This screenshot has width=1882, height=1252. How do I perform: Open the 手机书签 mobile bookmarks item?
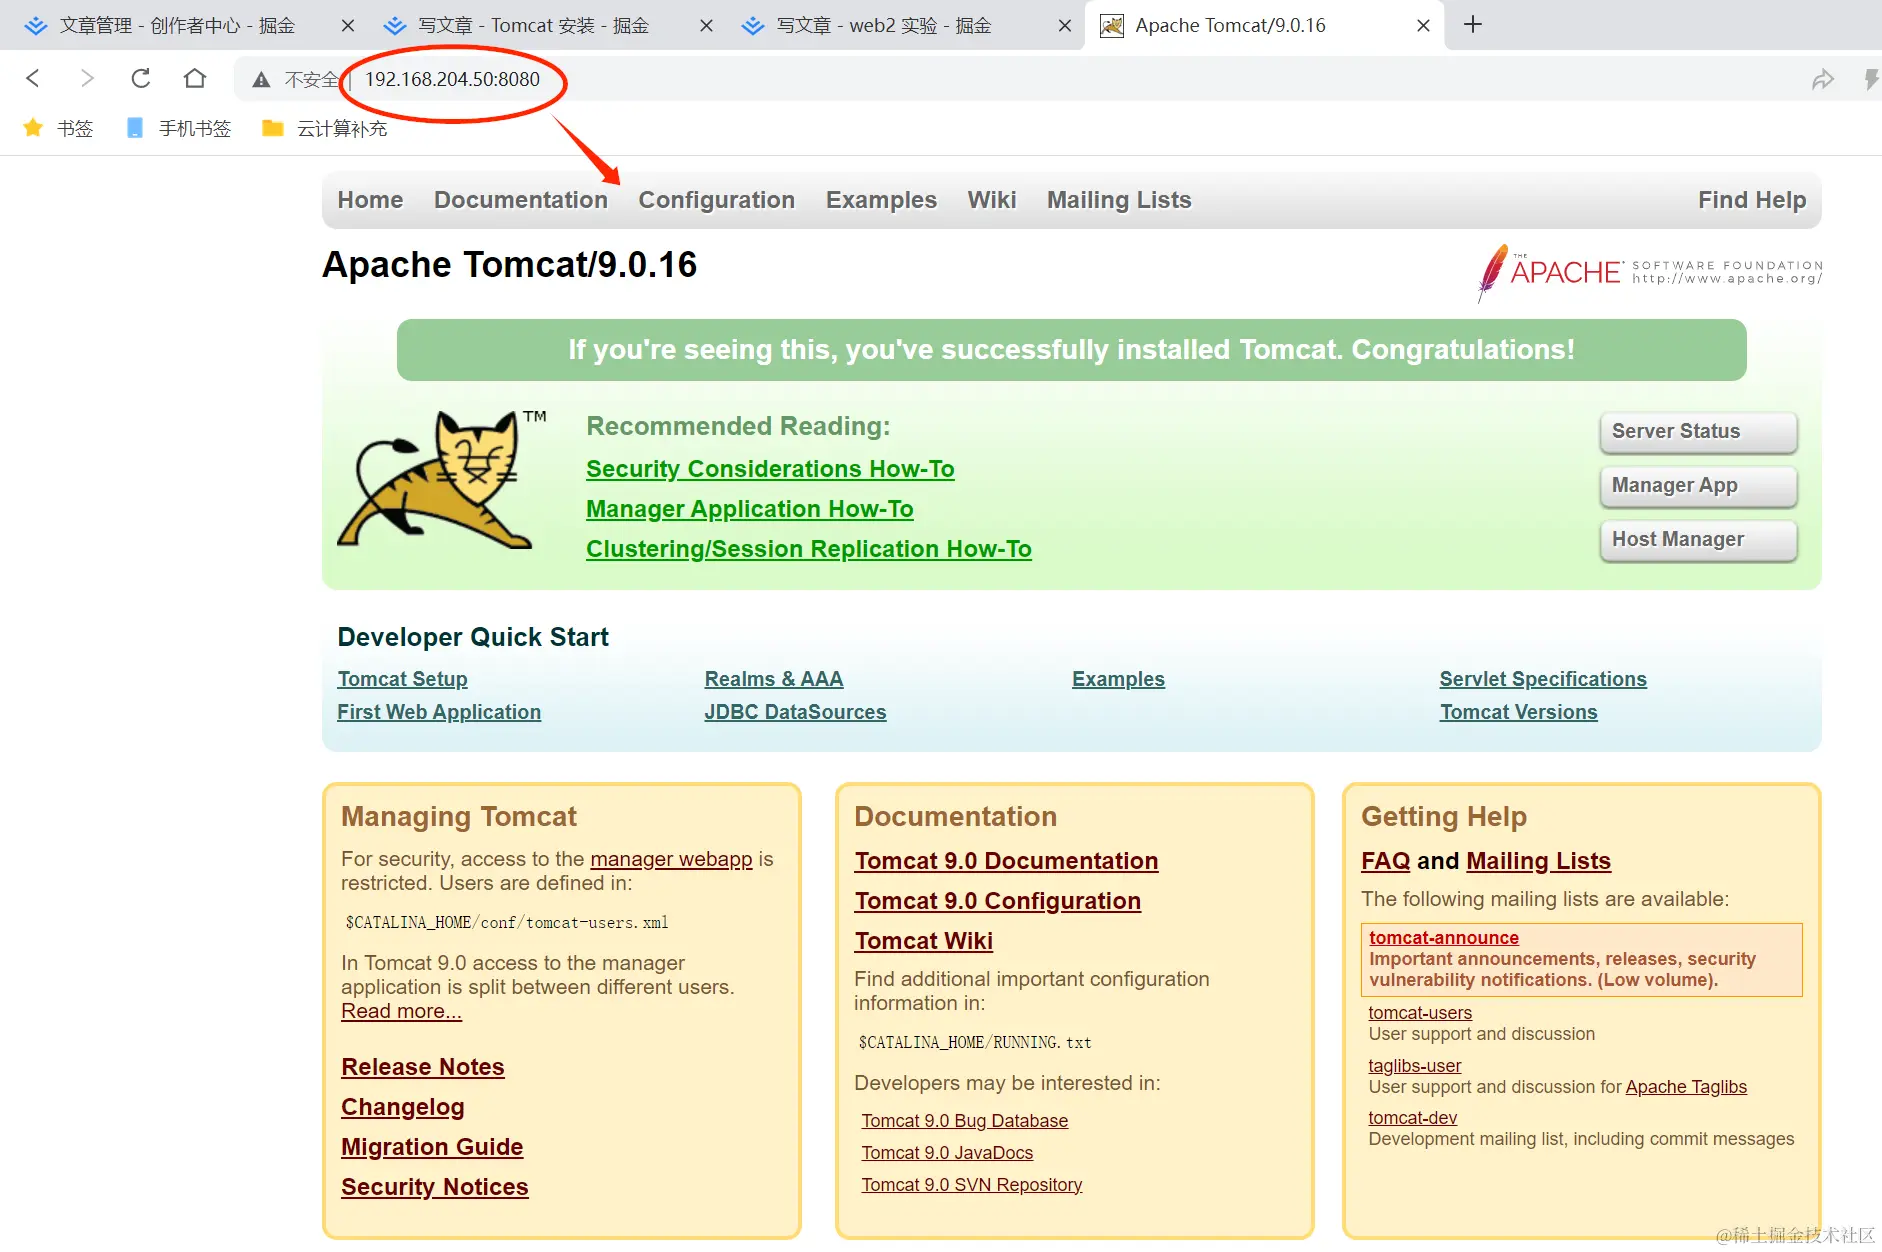tap(179, 128)
